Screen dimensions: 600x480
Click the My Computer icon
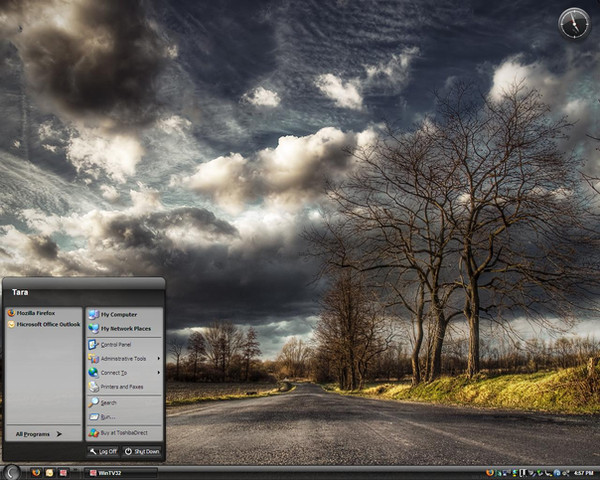94,314
